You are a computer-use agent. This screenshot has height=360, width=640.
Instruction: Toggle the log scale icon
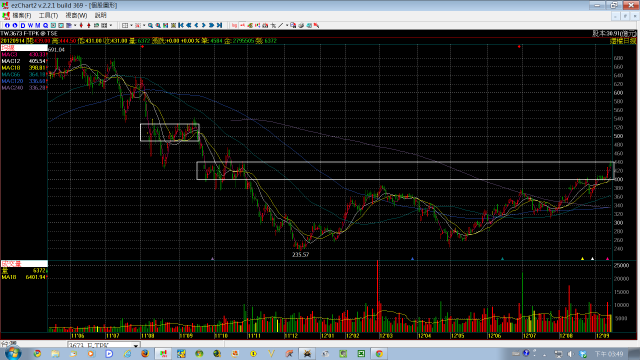click(234, 25)
